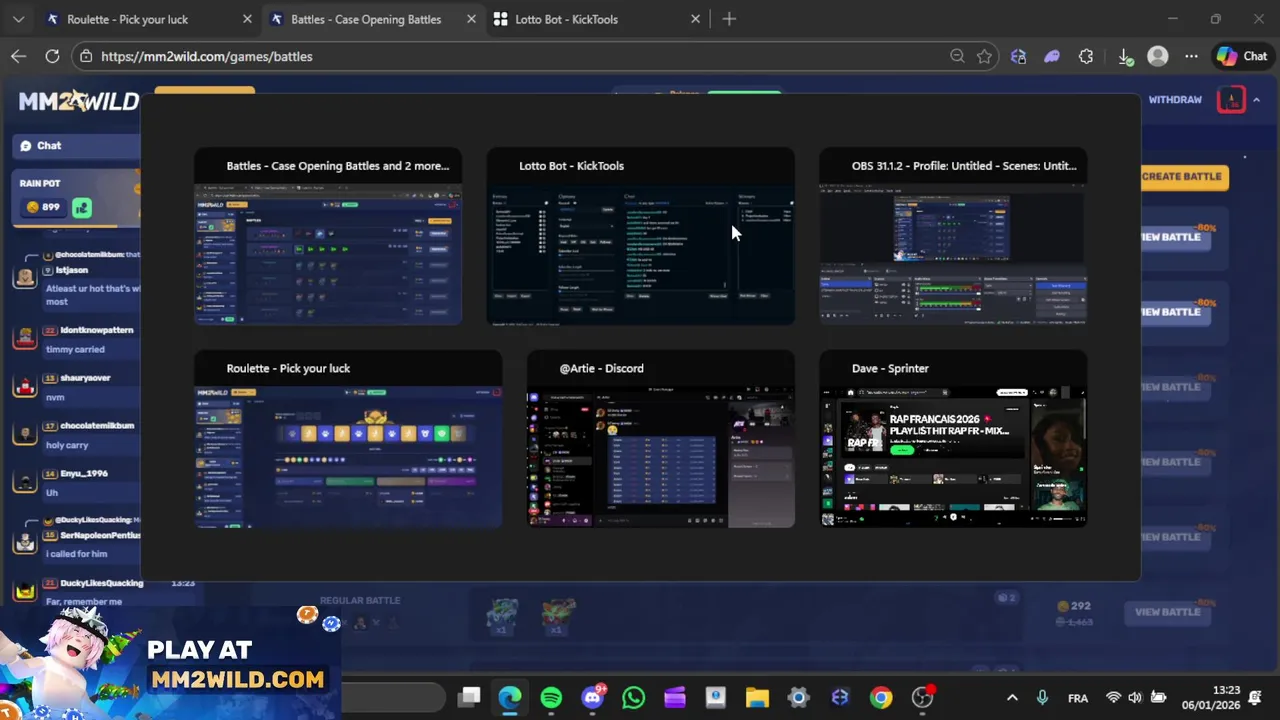Open Spotify from the taskbar
The height and width of the screenshot is (720, 1280).
coord(551,697)
